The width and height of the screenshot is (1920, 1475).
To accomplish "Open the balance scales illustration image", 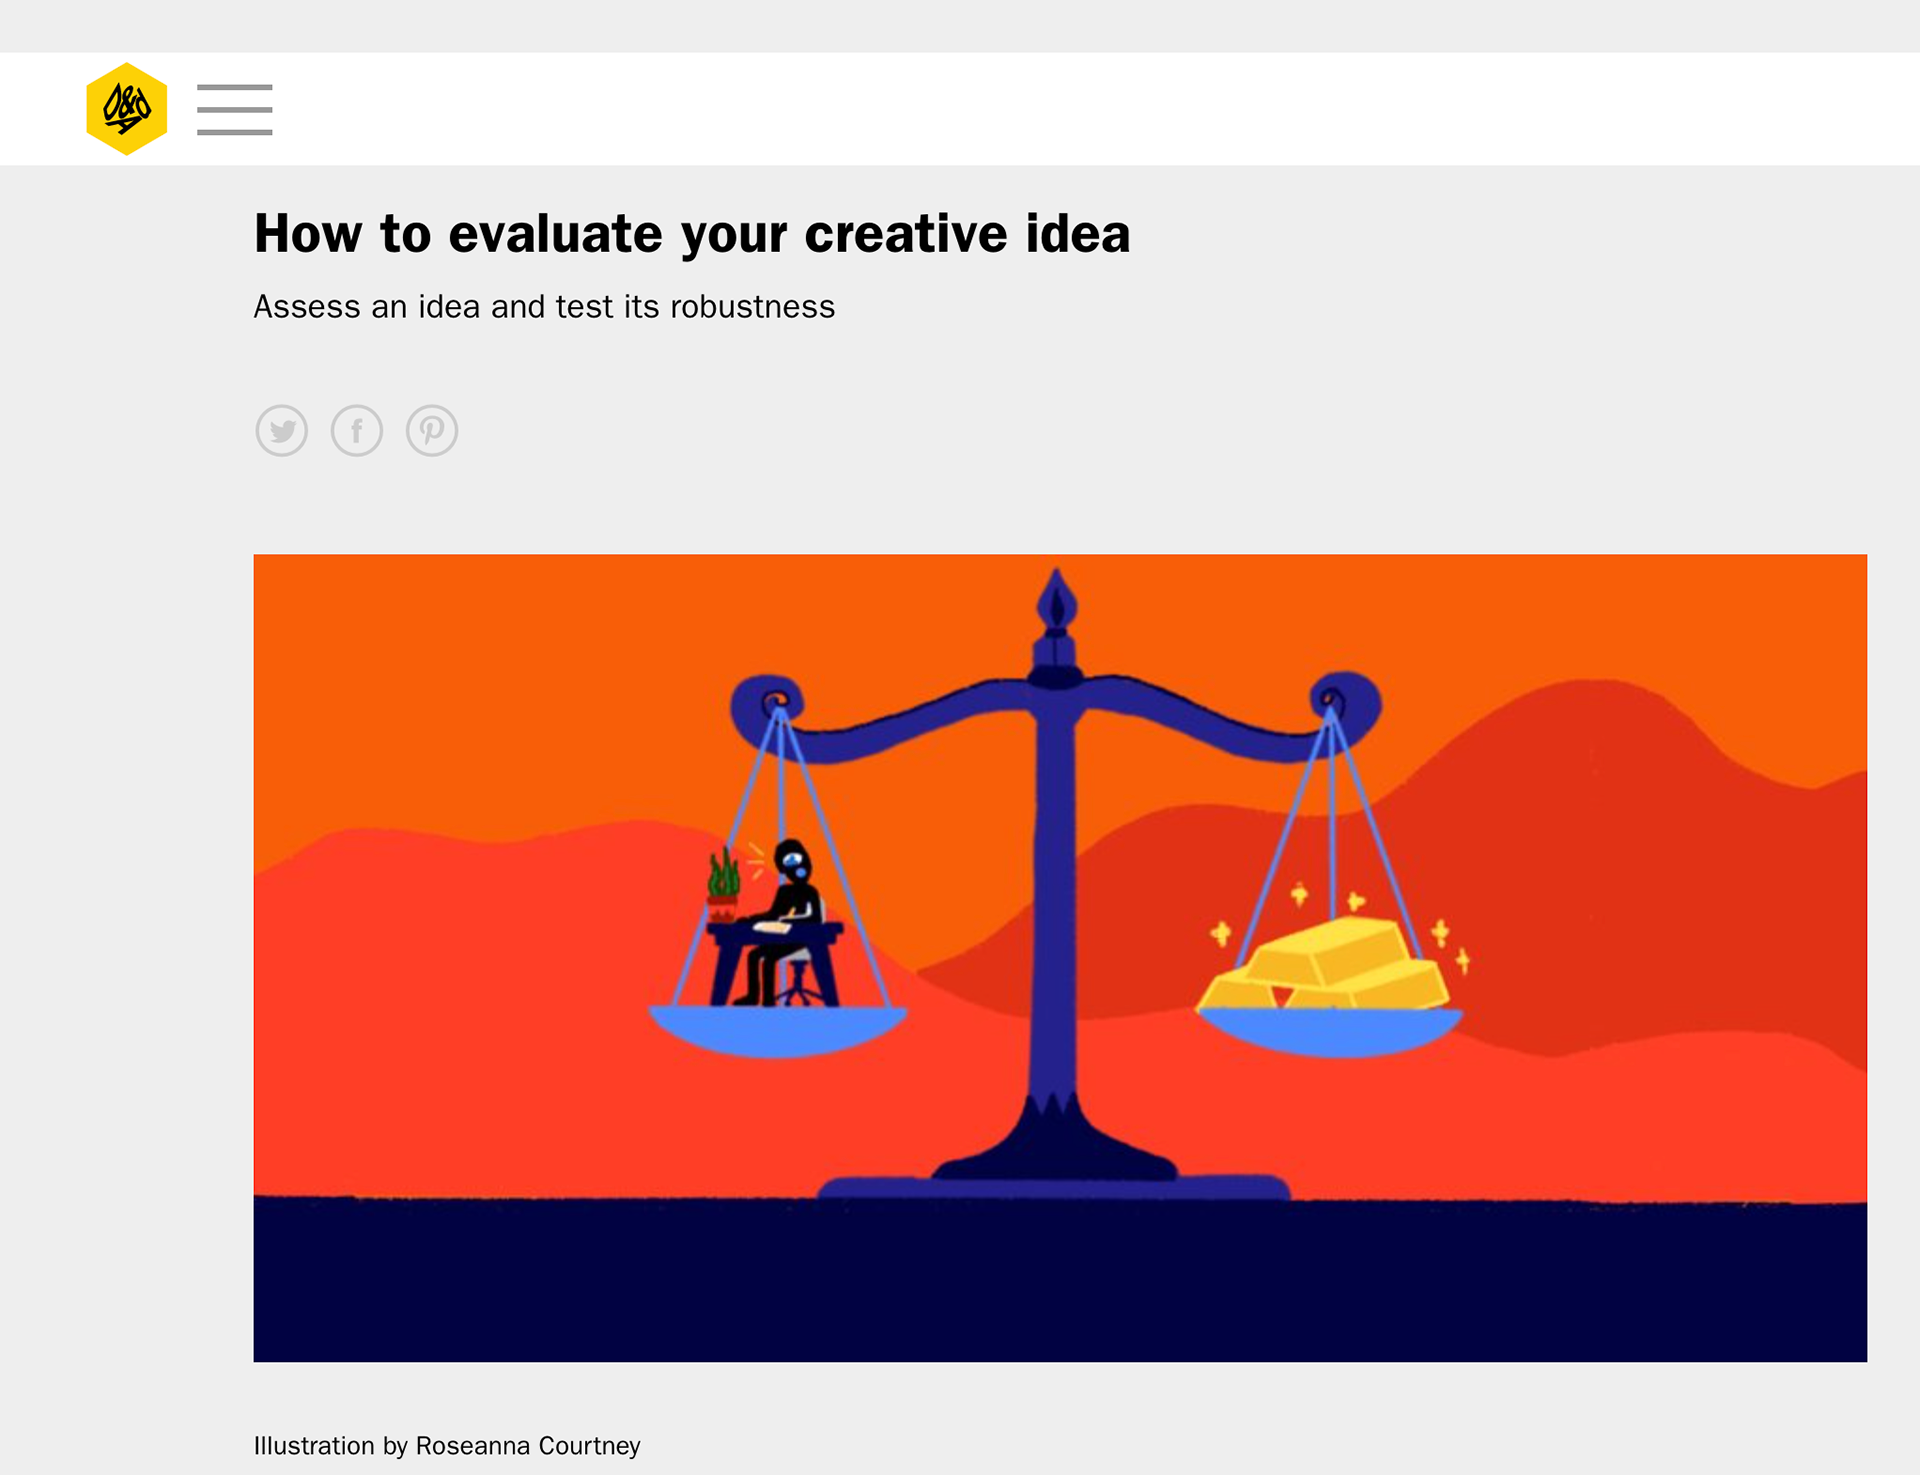I will [x=1060, y=958].
